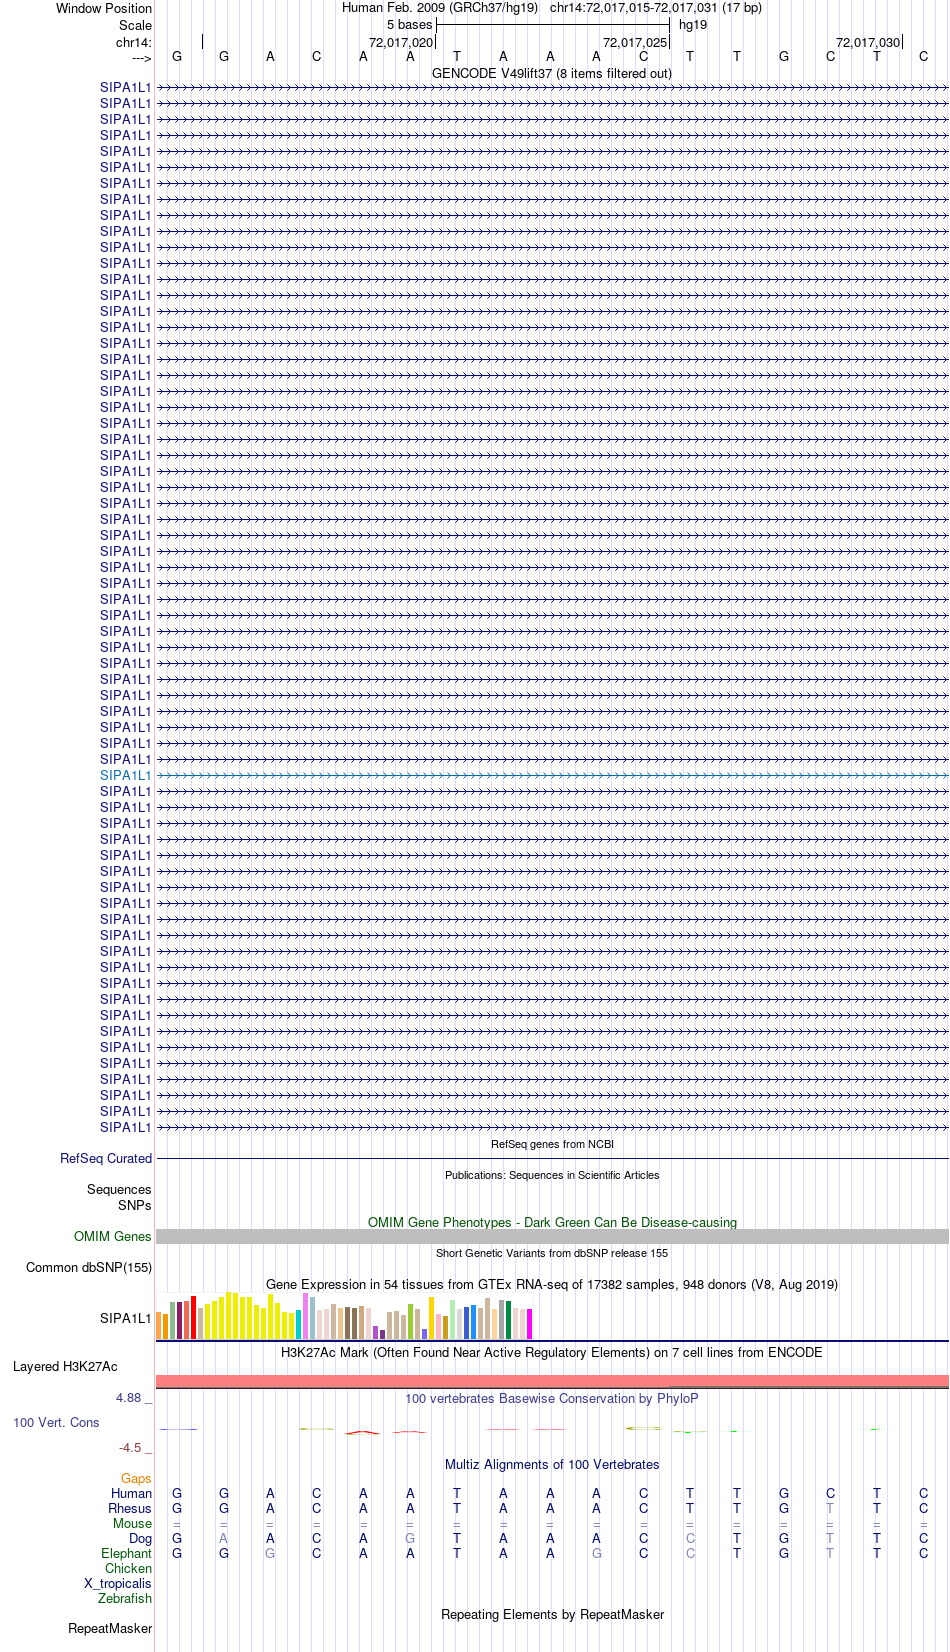The width and height of the screenshot is (950, 1652).
Task: Click the ---> sequence direction arrow label
Action: click(x=141, y=59)
